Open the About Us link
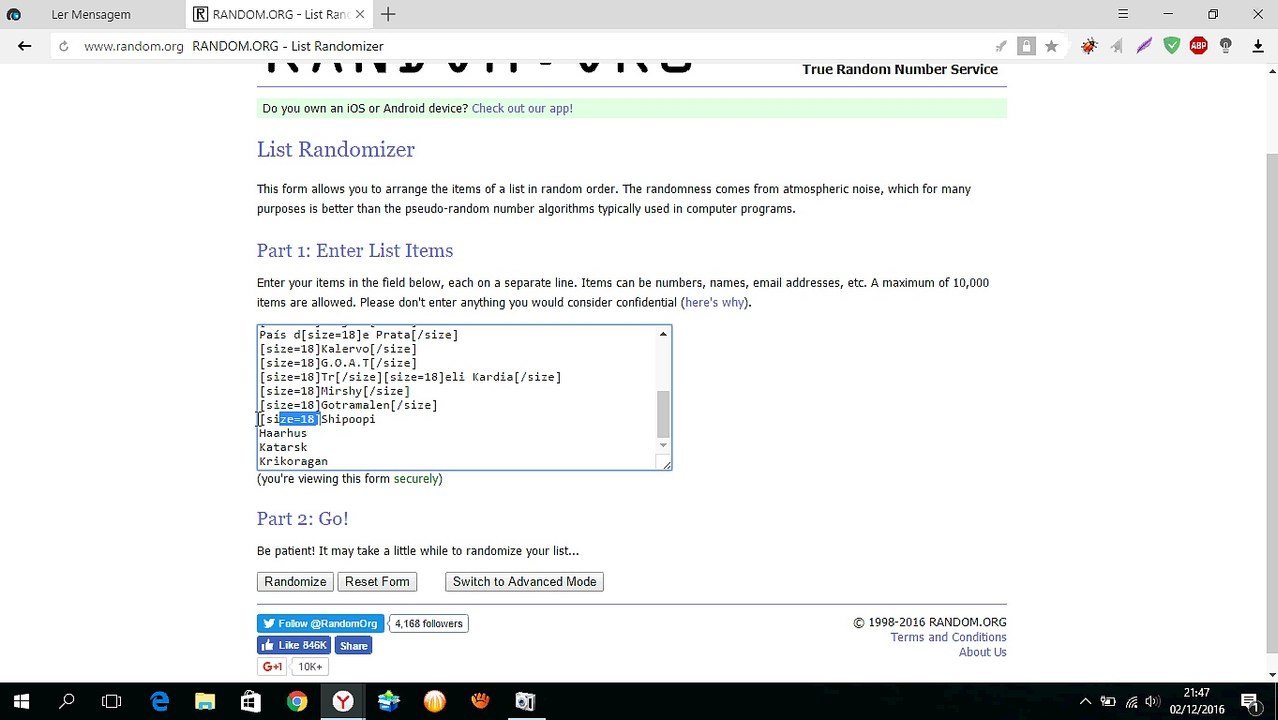 [x=982, y=652]
